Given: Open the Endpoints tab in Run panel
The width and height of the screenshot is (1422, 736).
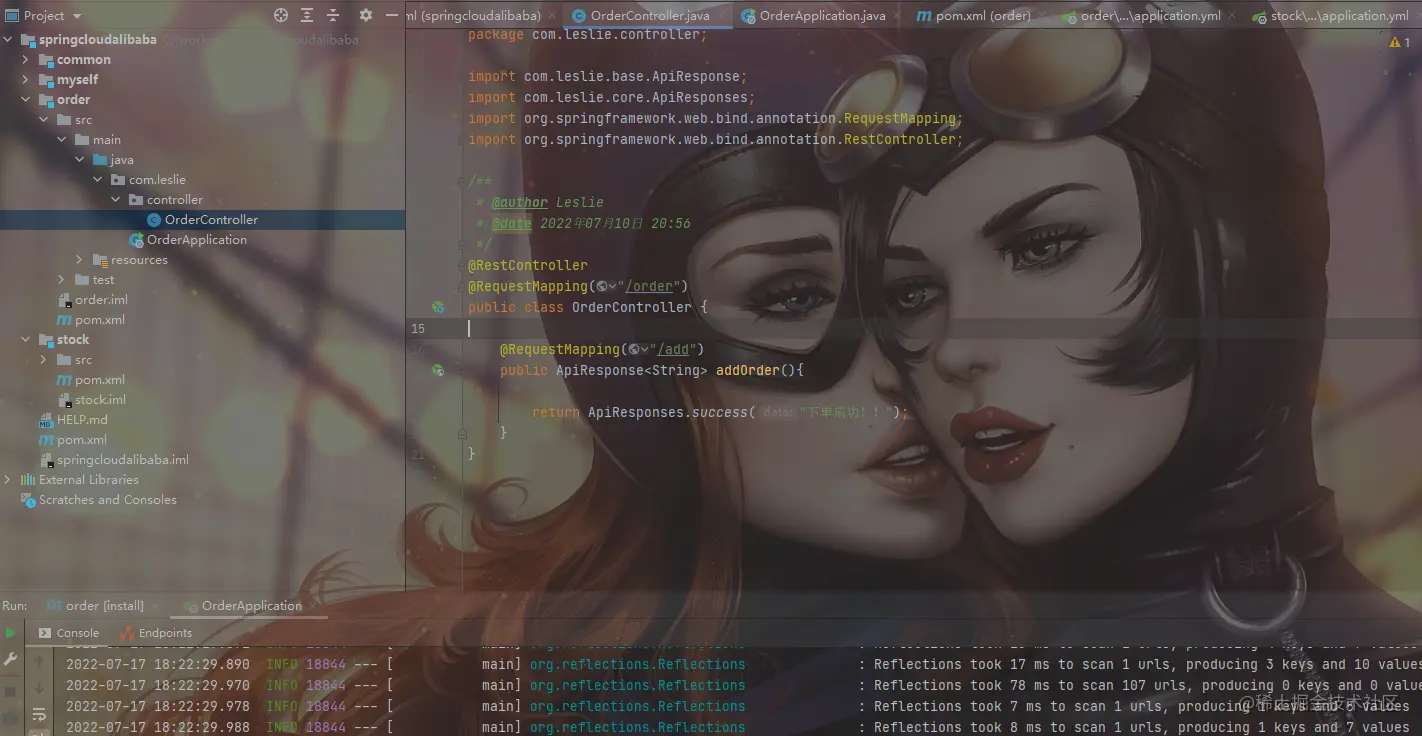Looking at the screenshot, I should pyautogui.click(x=156, y=633).
